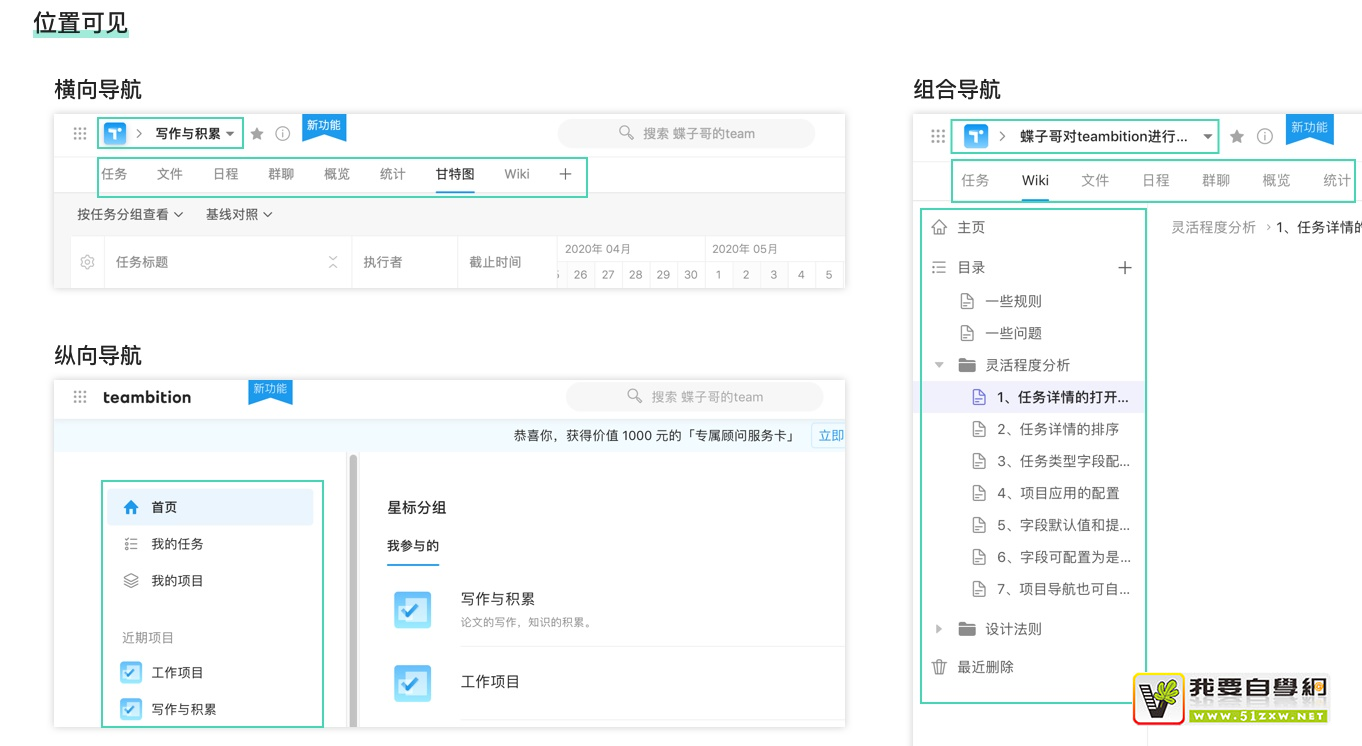Open 写作与积累 project card icon
Viewport: 1362px width, 746px height.
pos(413,609)
